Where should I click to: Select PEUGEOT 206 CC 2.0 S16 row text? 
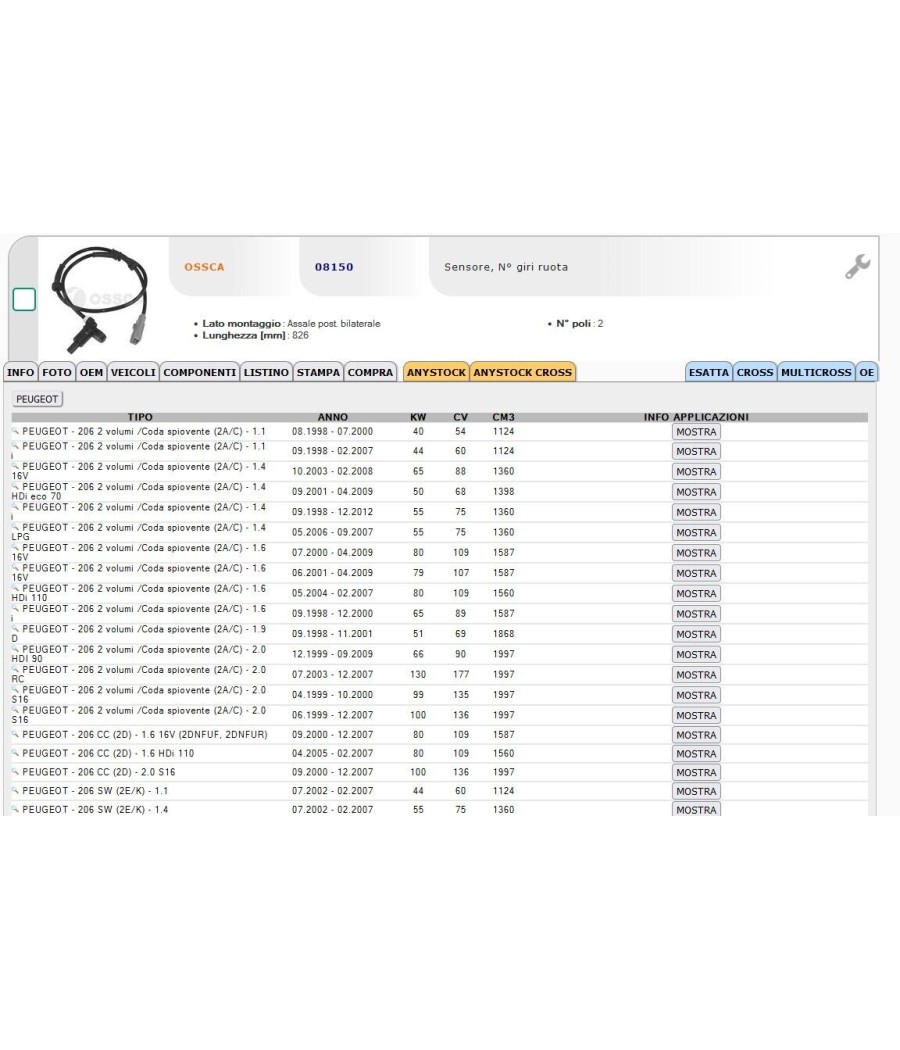tap(98, 772)
